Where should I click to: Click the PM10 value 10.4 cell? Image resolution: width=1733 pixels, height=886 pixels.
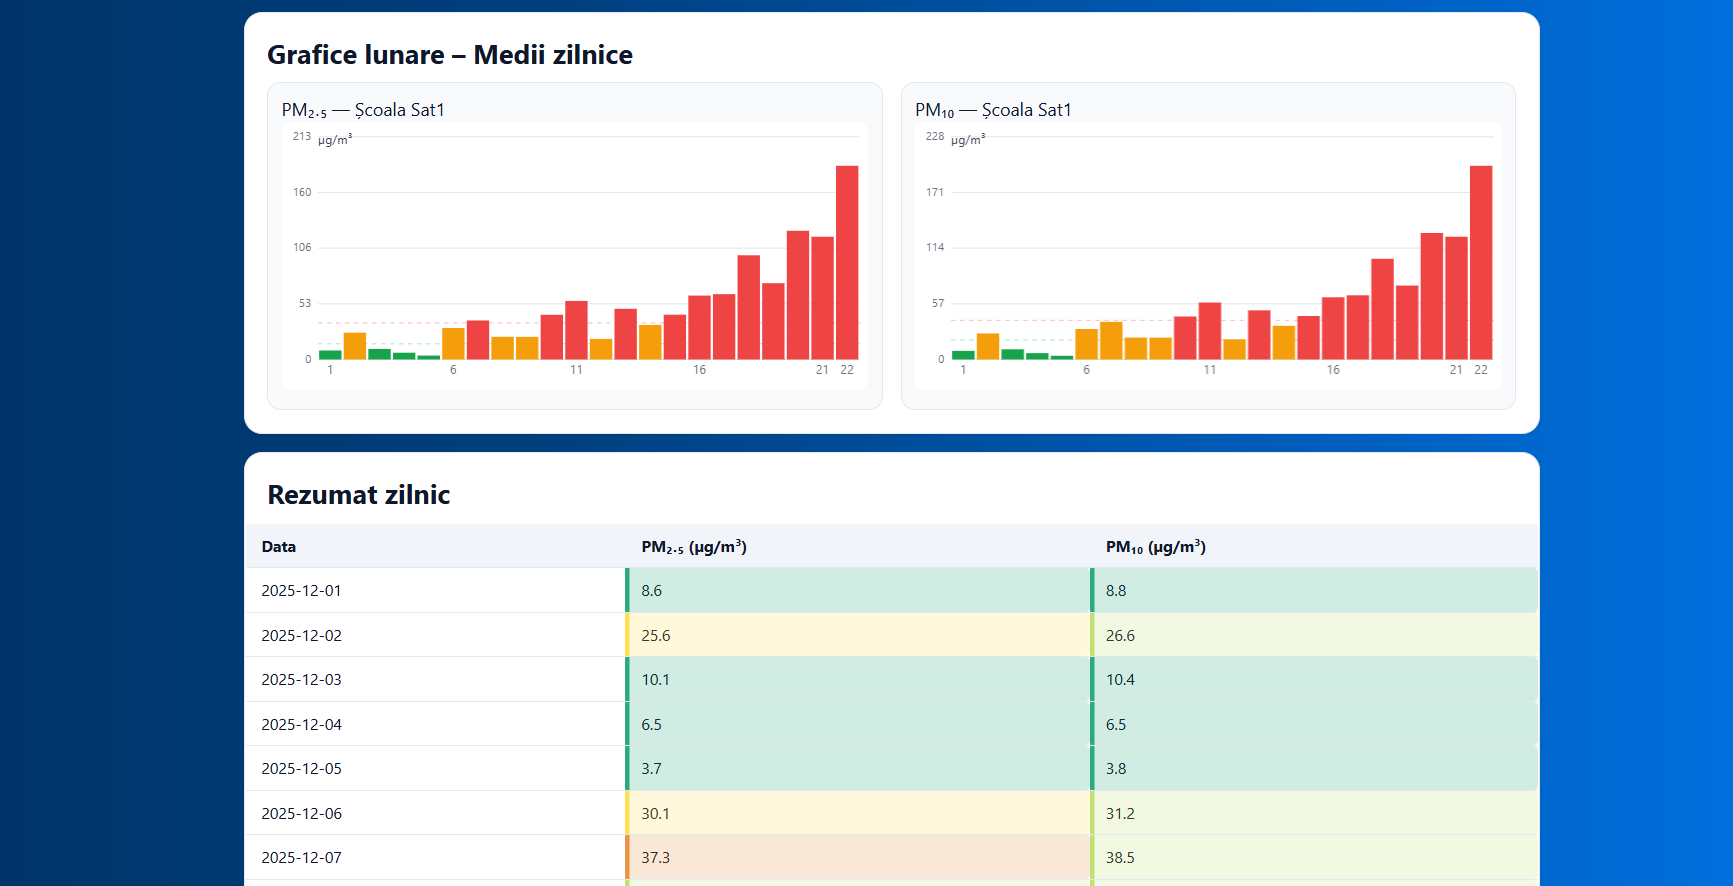point(1120,680)
